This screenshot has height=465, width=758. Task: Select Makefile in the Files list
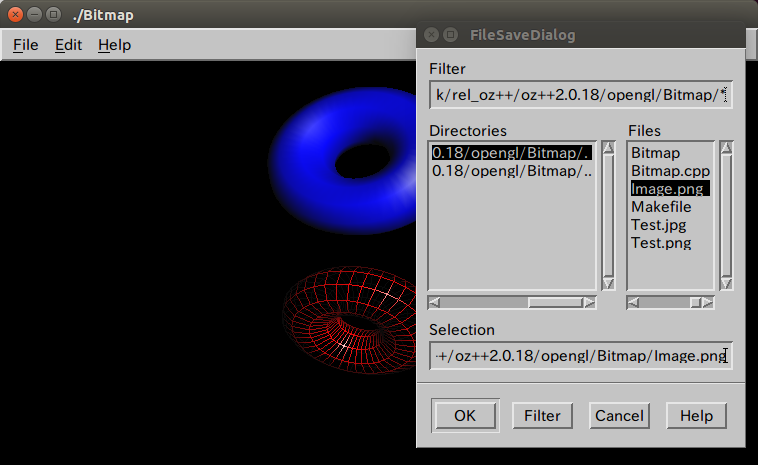(x=661, y=207)
